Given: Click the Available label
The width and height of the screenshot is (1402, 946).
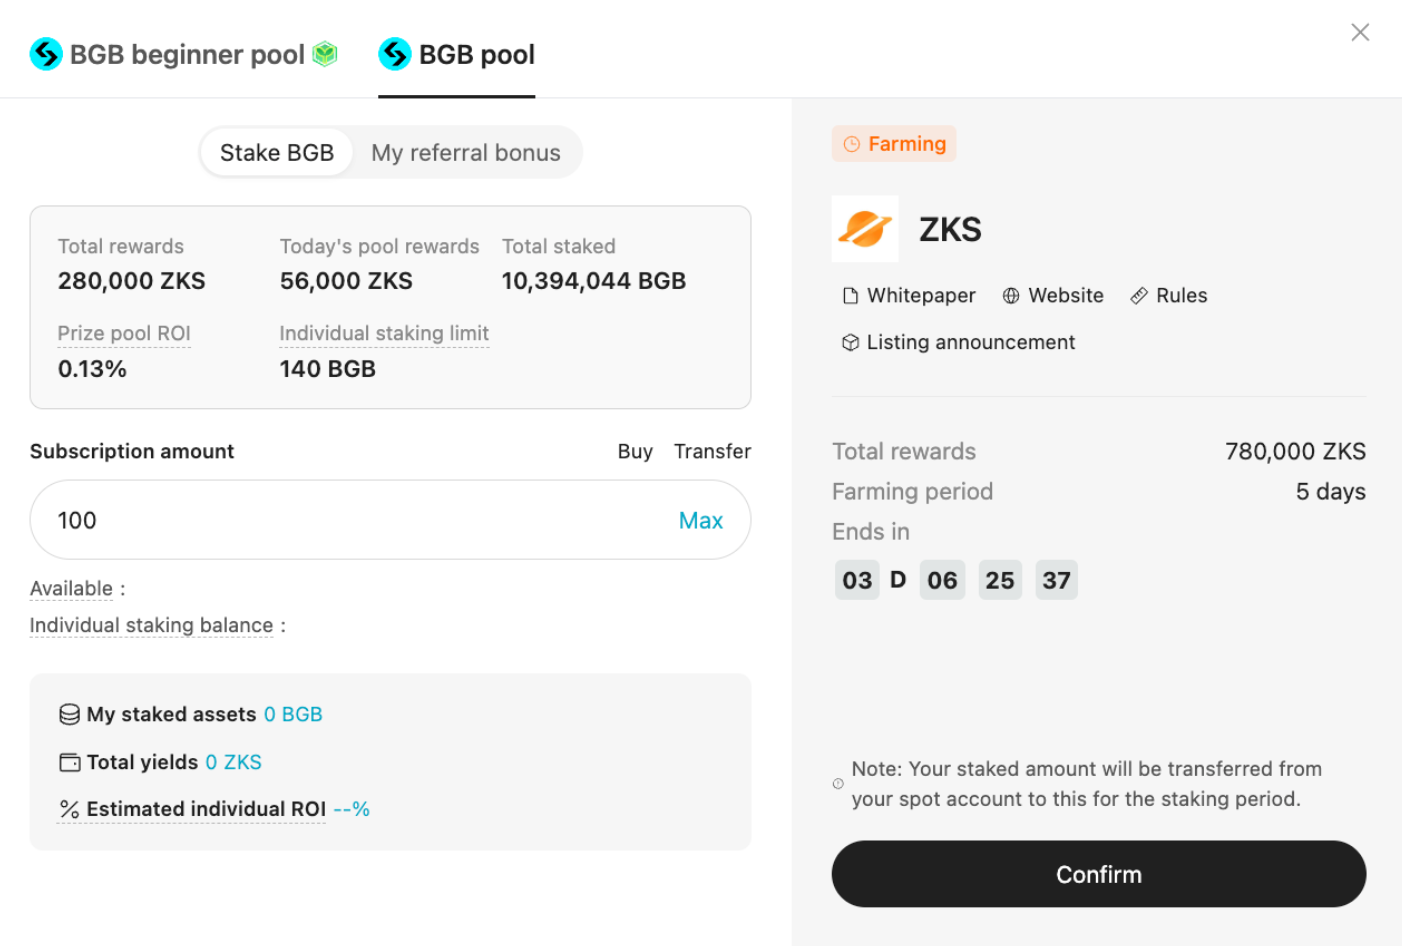Looking at the screenshot, I should 71,588.
